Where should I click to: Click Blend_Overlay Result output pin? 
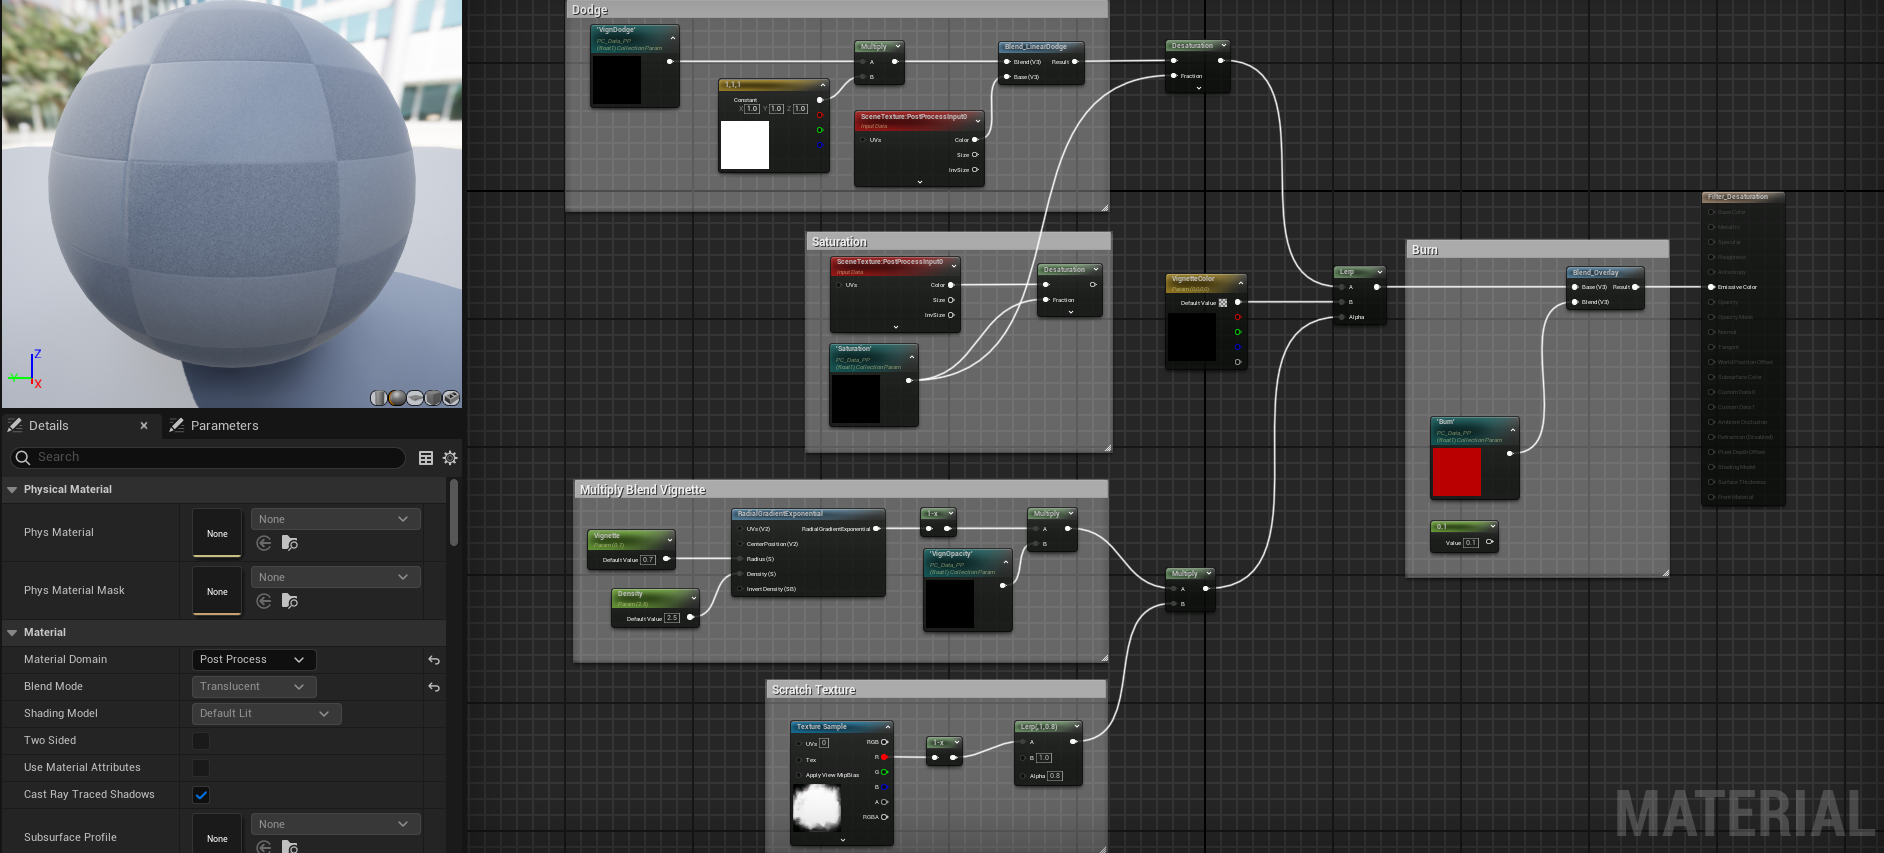(1635, 287)
